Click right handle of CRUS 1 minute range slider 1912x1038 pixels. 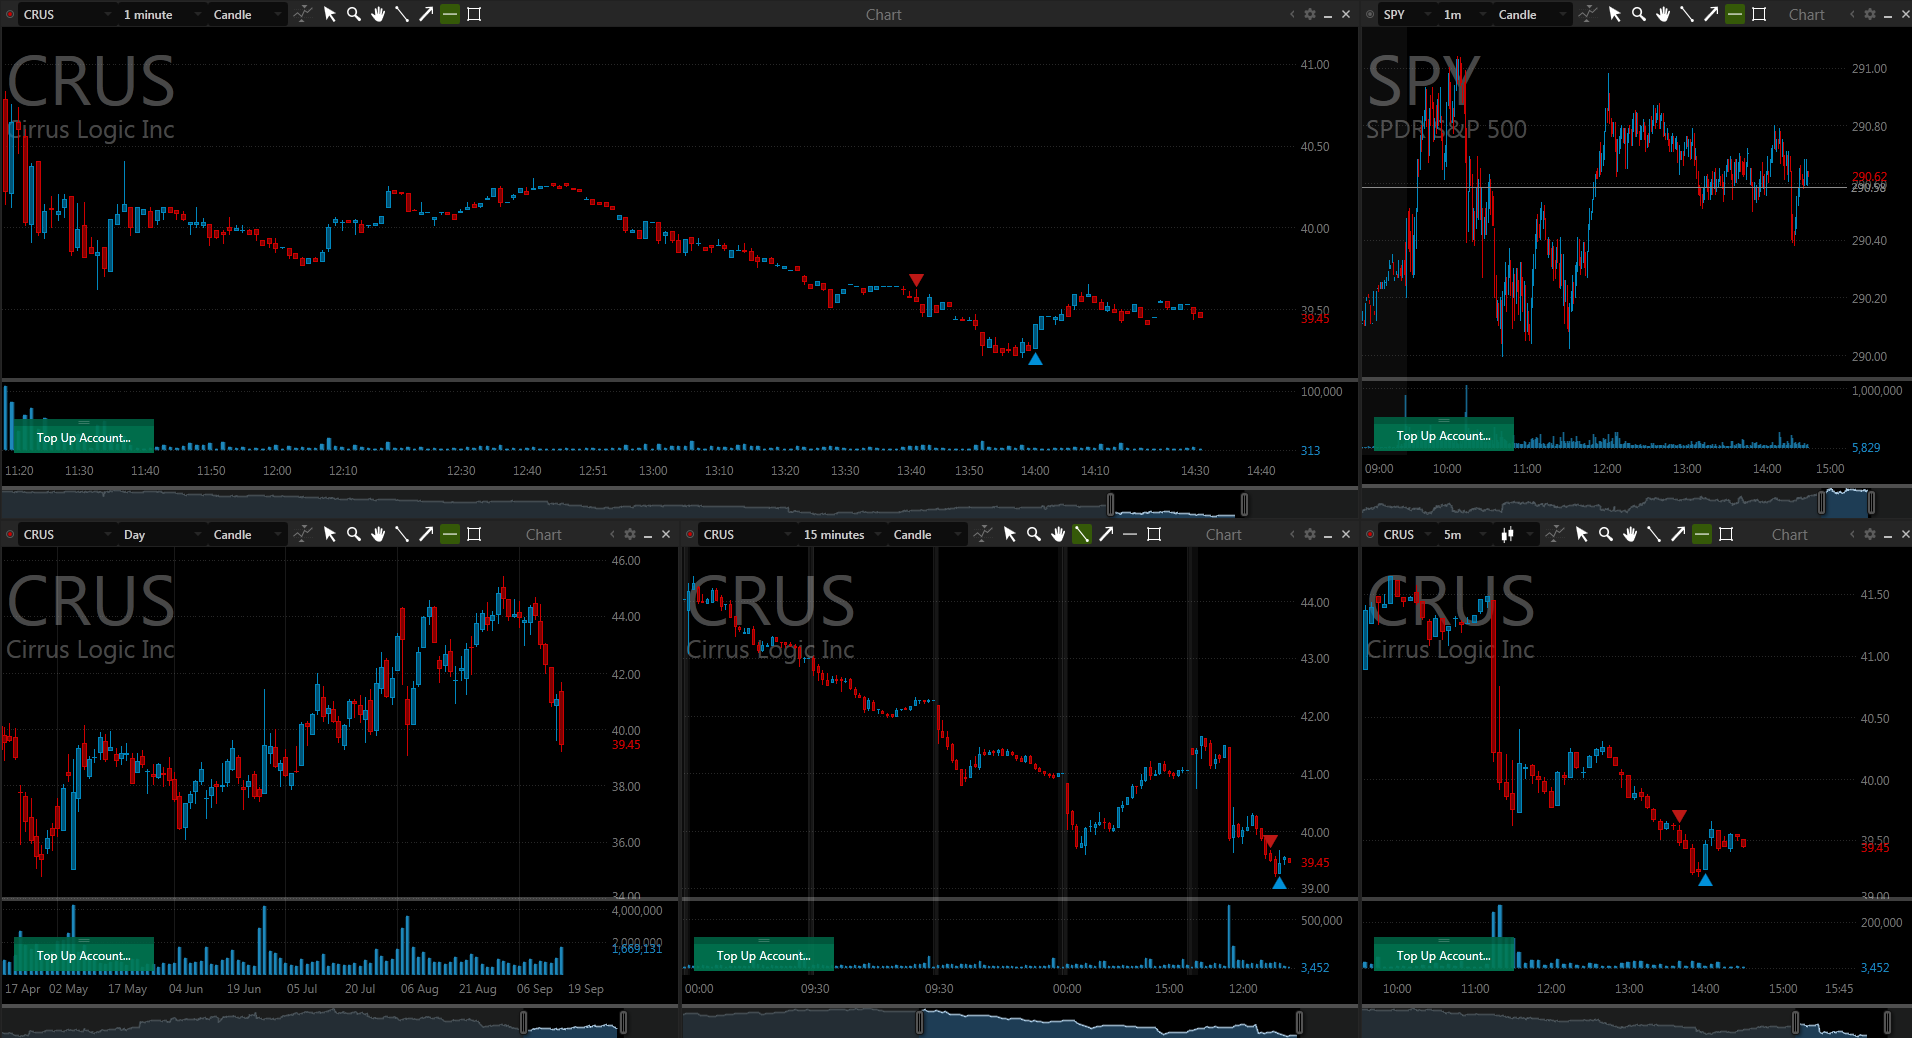tap(1244, 504)
